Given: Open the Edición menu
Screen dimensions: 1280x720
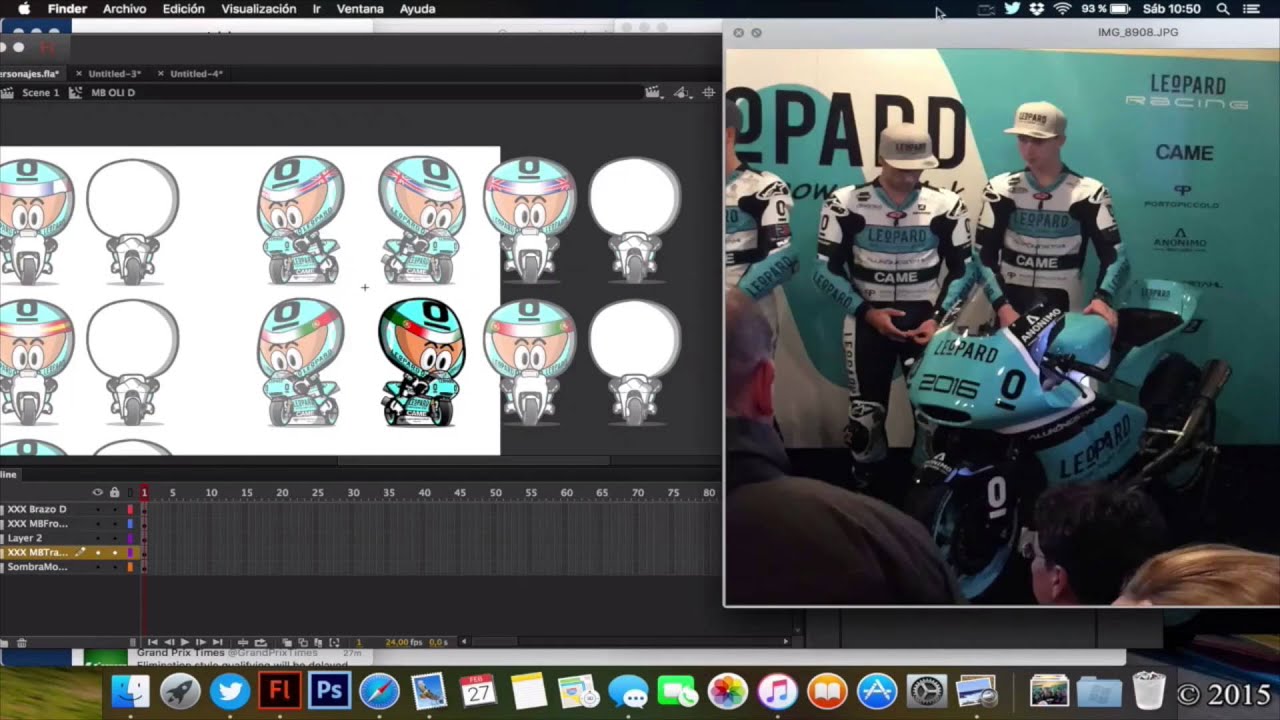Looking at the screenshot, I should (184, 9).
